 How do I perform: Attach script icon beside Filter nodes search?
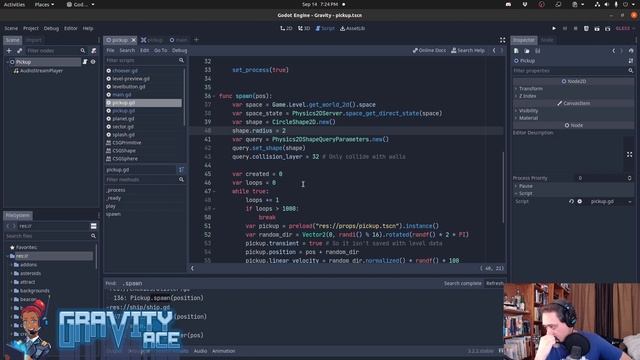(93, 51)
